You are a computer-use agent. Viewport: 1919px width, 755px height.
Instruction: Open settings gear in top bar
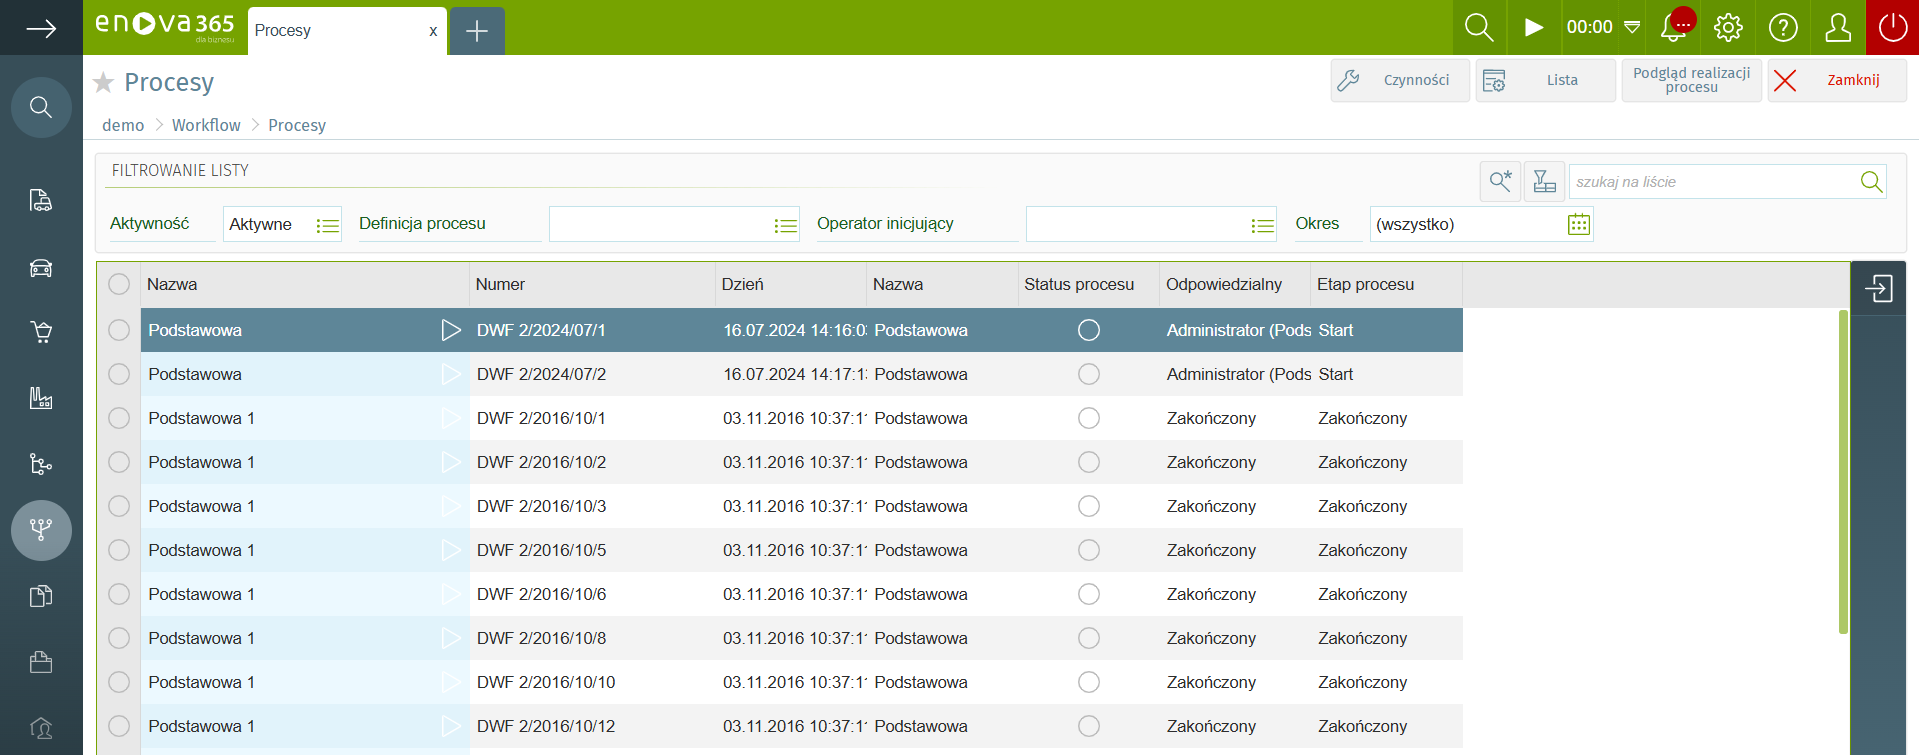click(x=1728, y=28)
